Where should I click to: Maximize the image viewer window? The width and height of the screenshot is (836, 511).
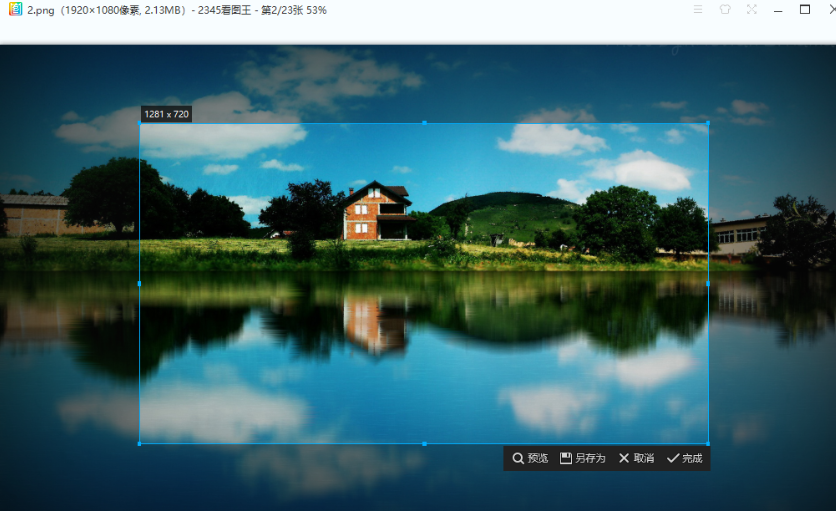pyautogui.click(x=805, y=10)
